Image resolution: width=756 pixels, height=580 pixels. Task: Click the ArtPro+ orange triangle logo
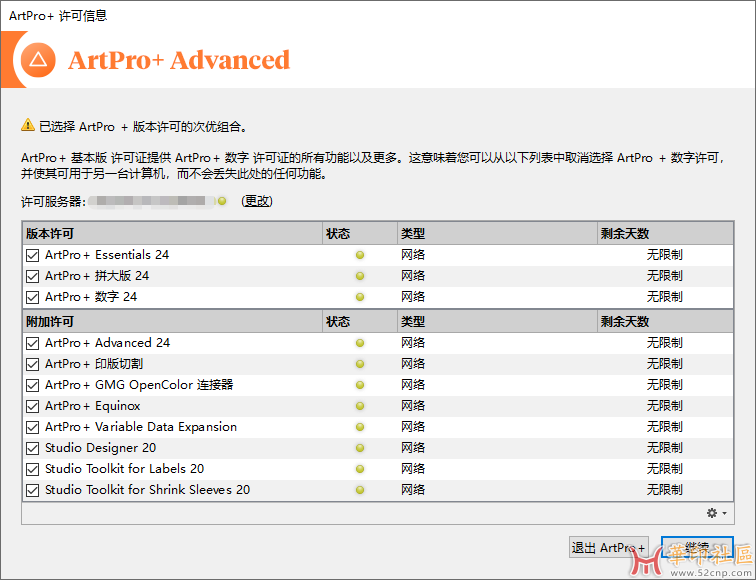point(38,60)
